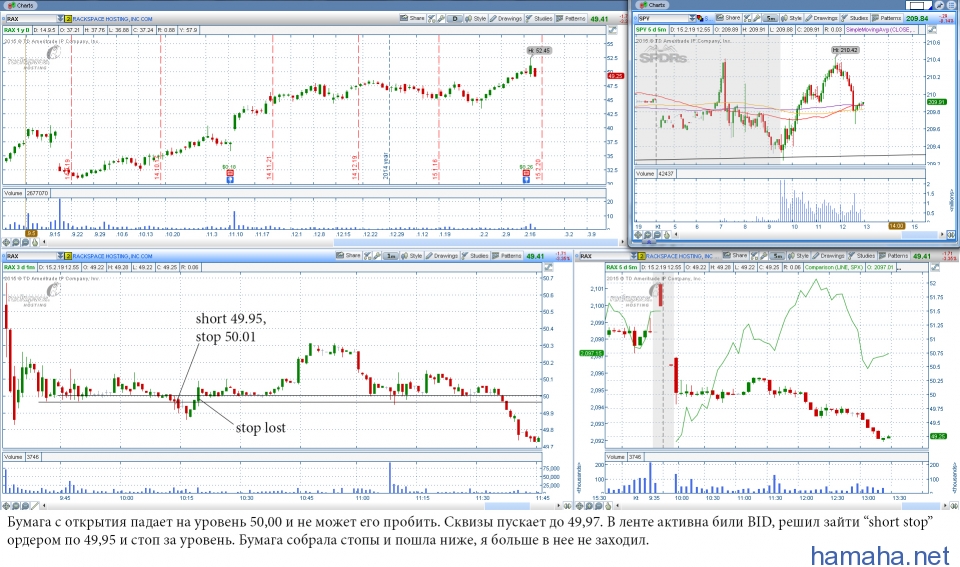Open Drawings menu in top RAX chart
Viewport: 960px width, 567px height.
click(505, 18)
